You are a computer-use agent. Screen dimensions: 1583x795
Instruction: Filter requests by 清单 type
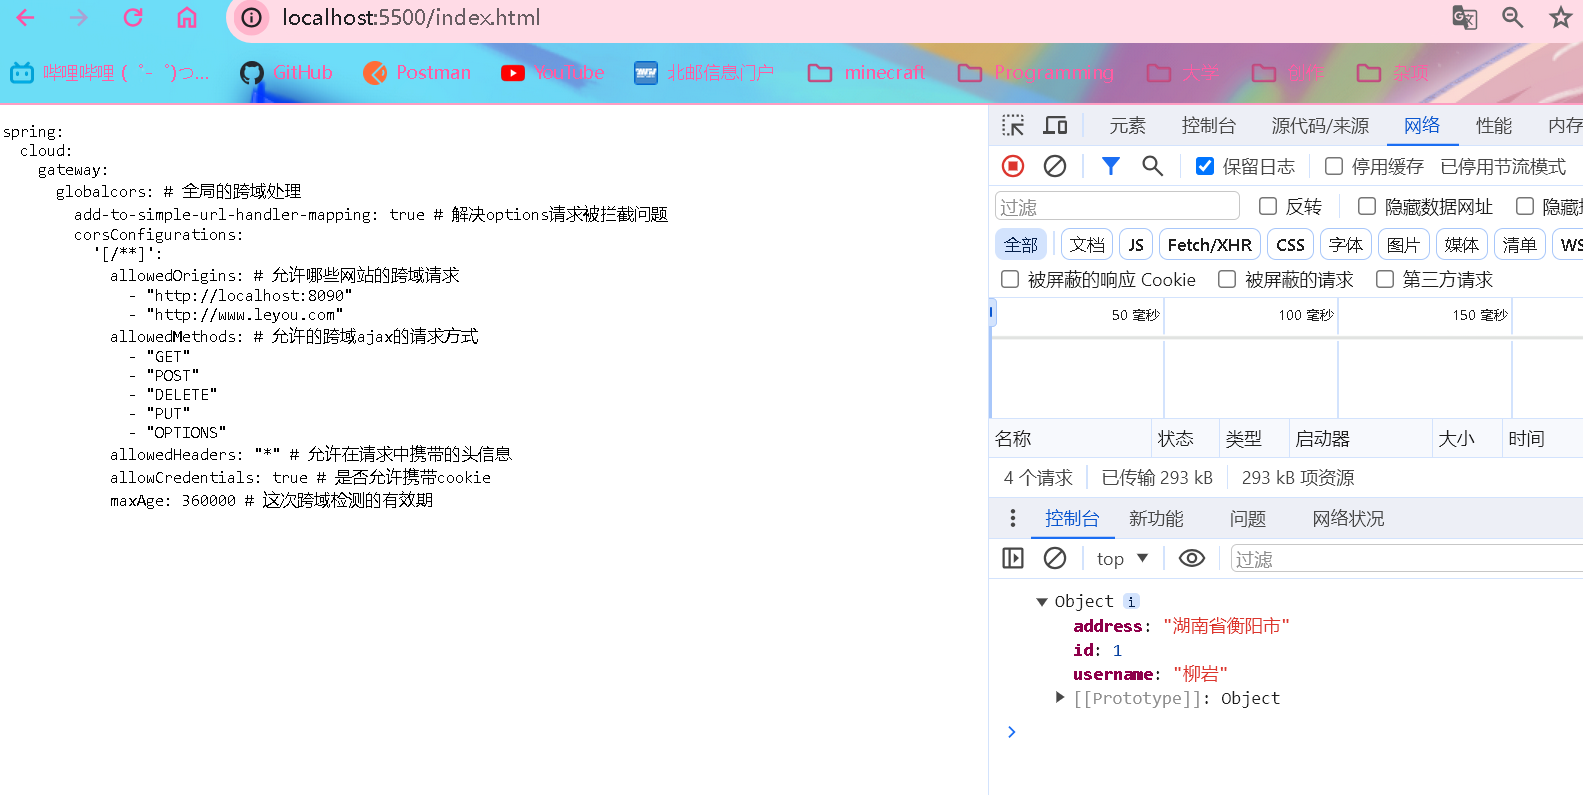tap(1520, 244)
